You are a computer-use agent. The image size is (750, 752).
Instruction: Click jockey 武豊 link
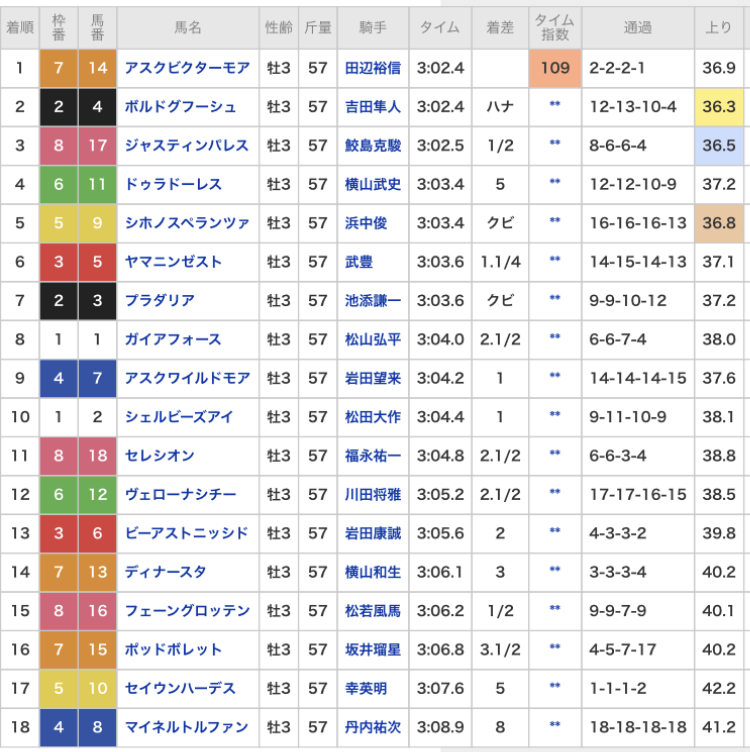coord(357,262)
